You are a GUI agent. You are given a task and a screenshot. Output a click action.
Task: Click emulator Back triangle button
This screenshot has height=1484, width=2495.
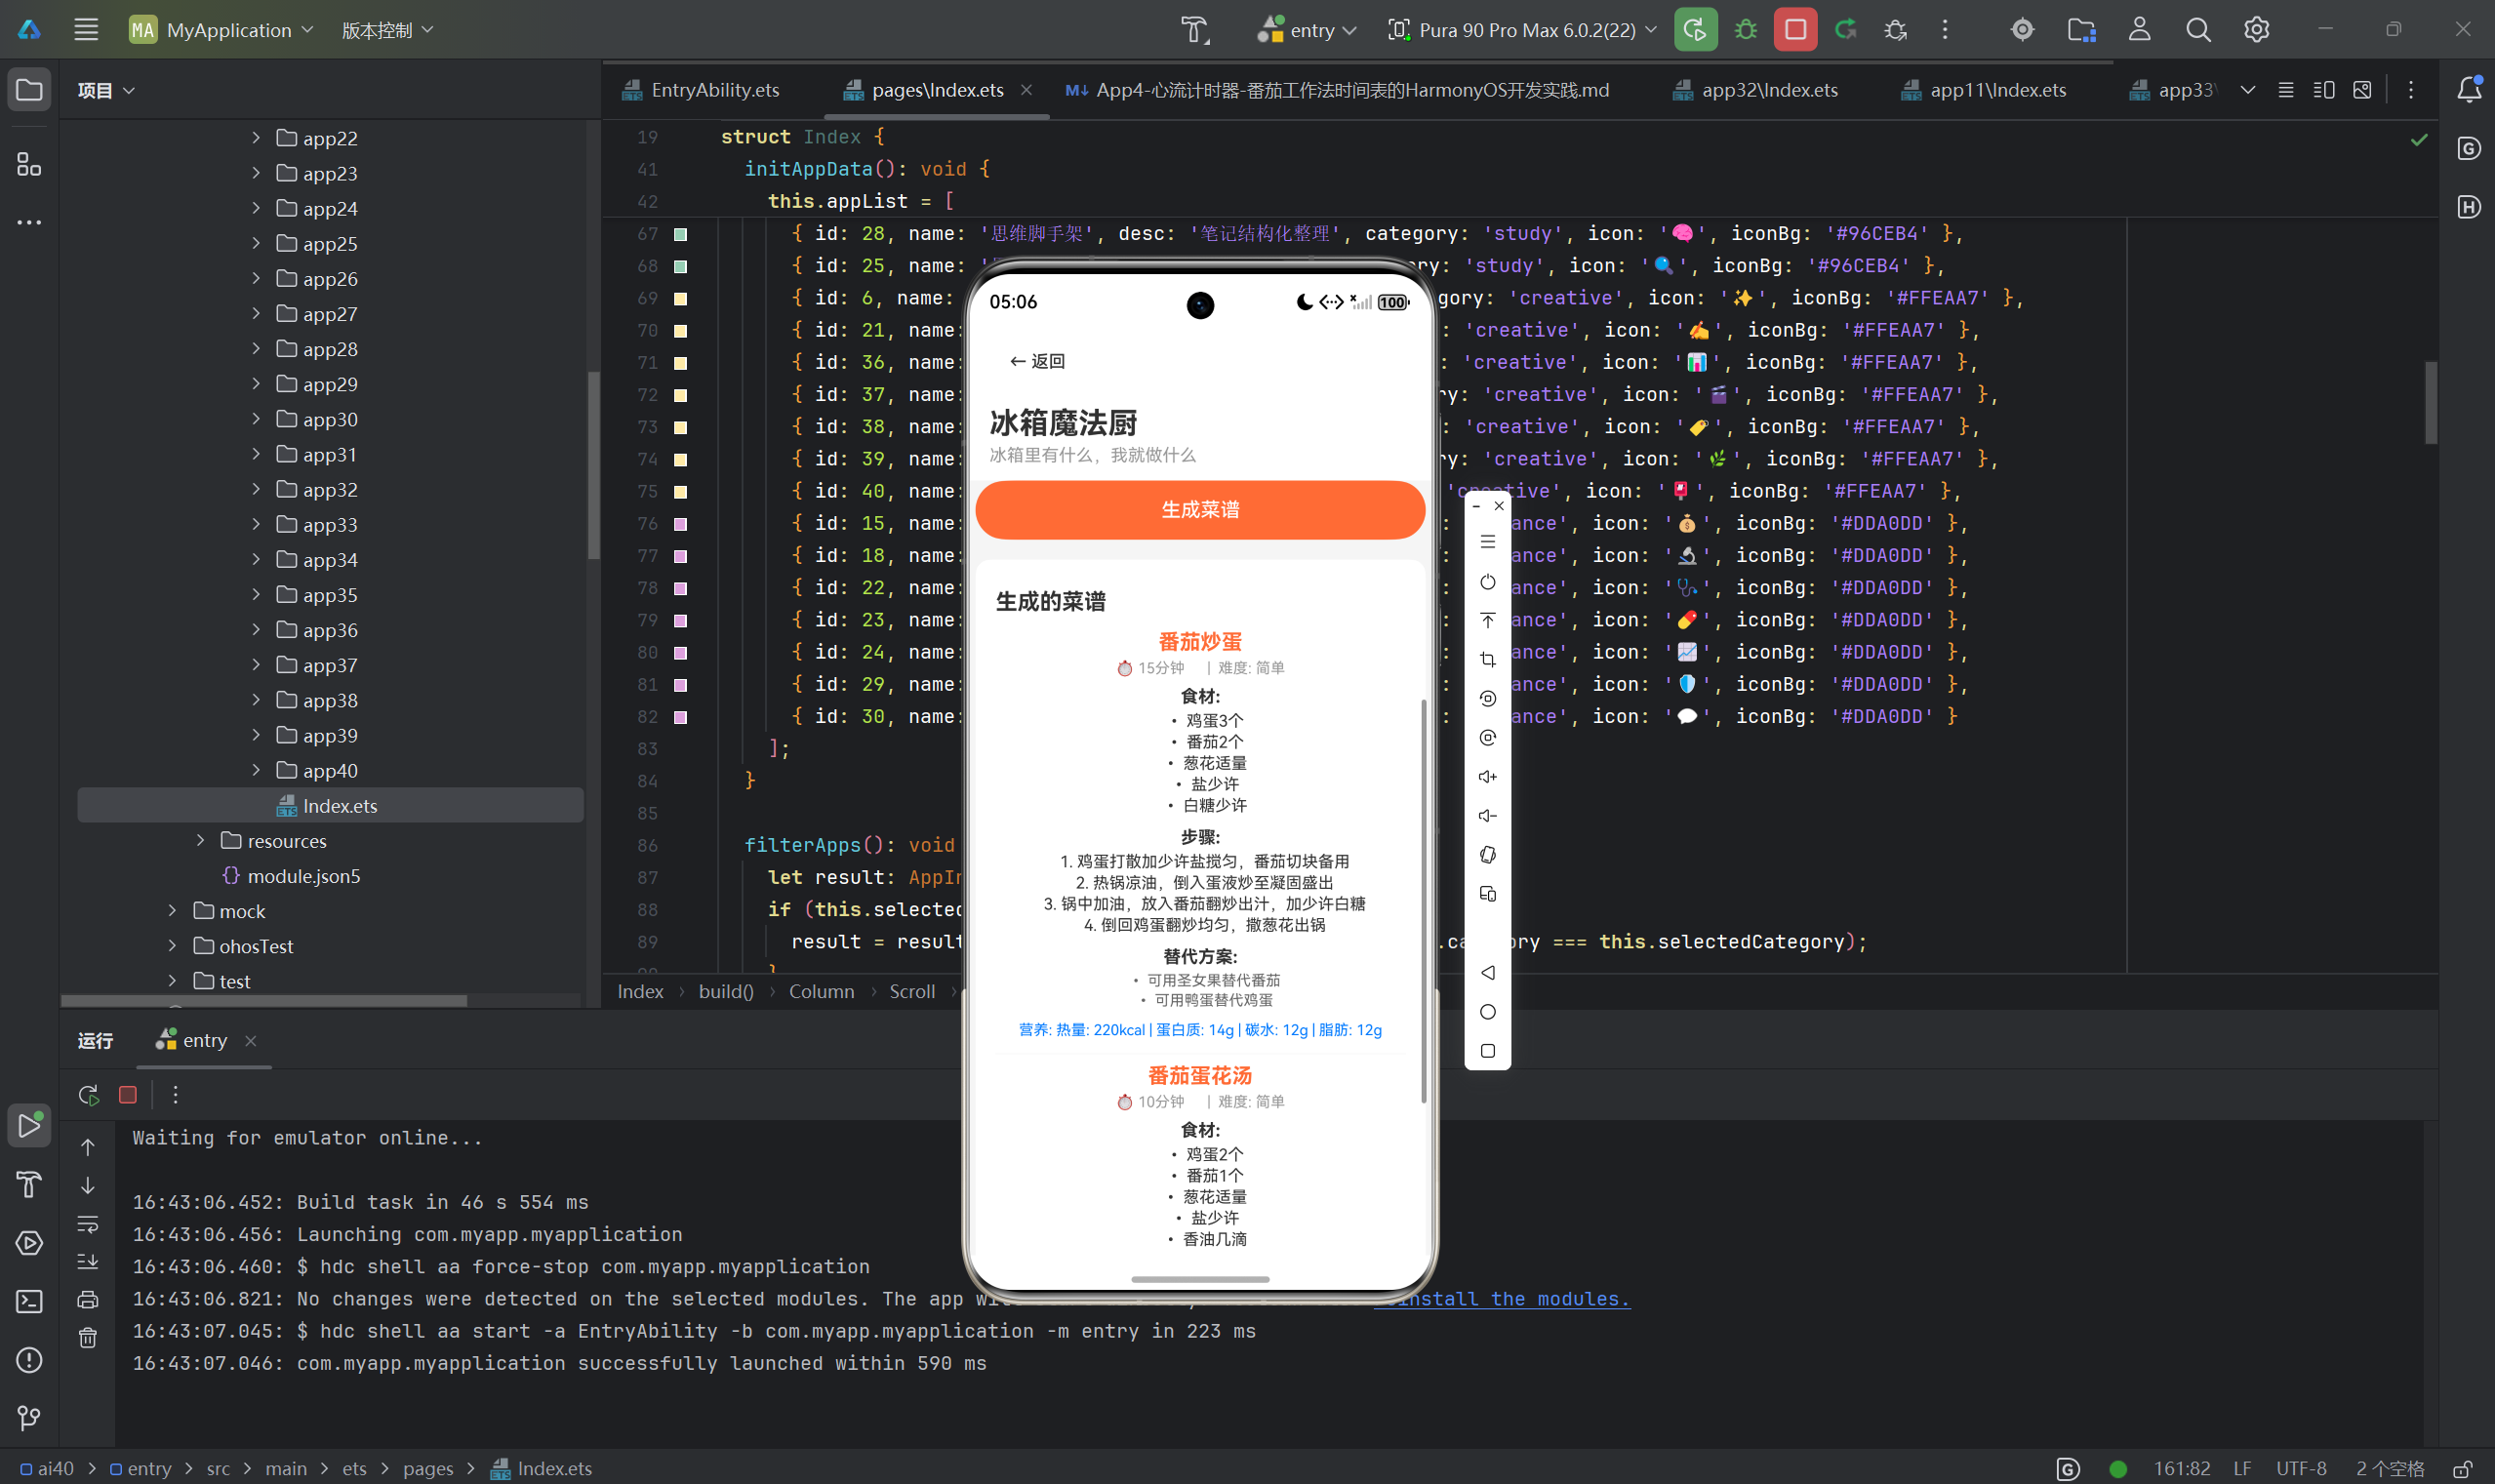pos(1488,973)
